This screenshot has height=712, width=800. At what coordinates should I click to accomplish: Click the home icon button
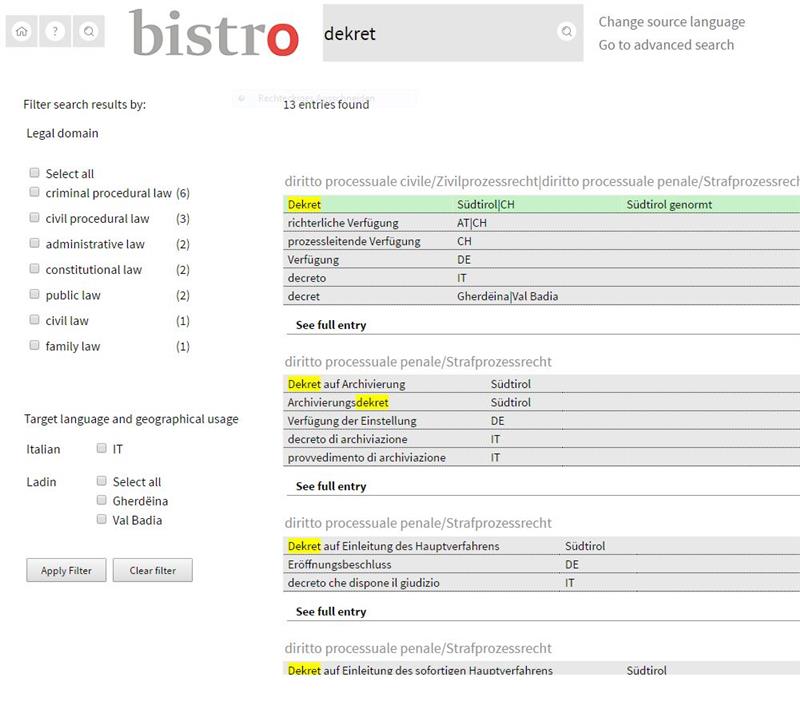23,32
